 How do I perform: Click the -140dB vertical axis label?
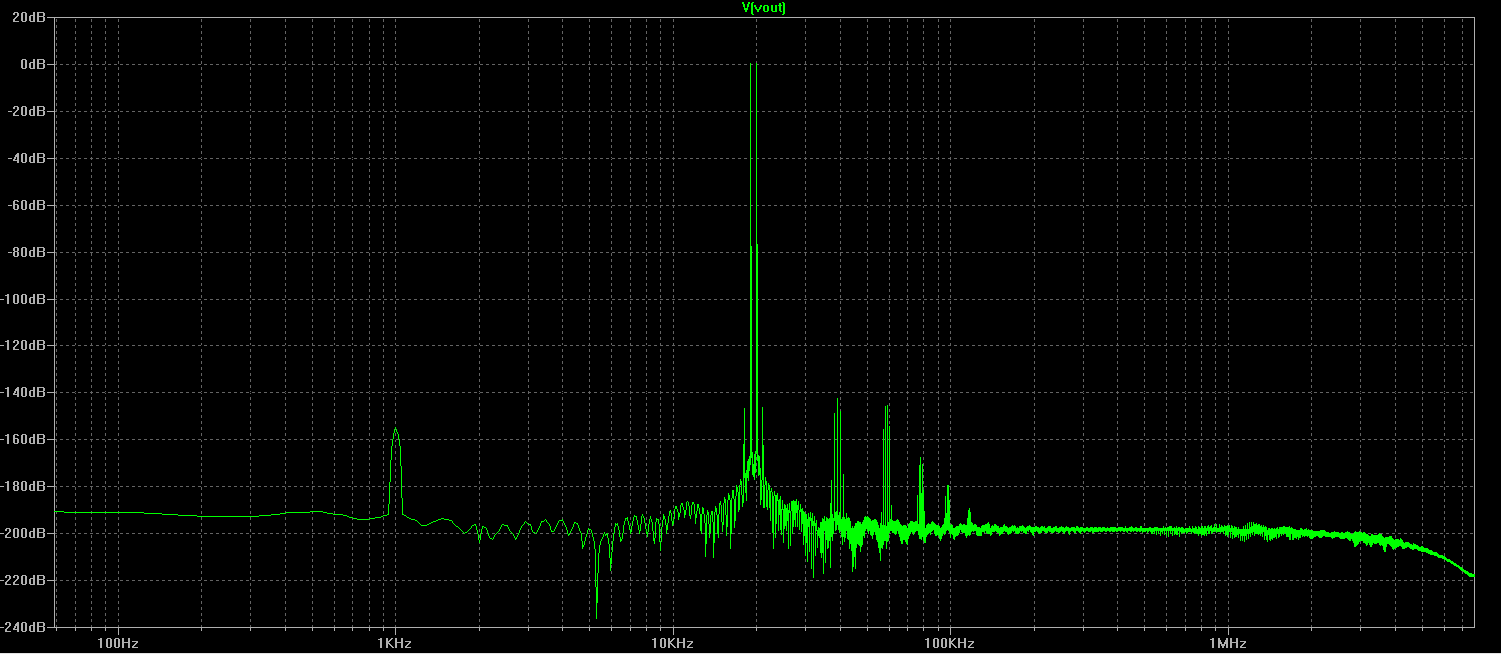tap(27, 393)
